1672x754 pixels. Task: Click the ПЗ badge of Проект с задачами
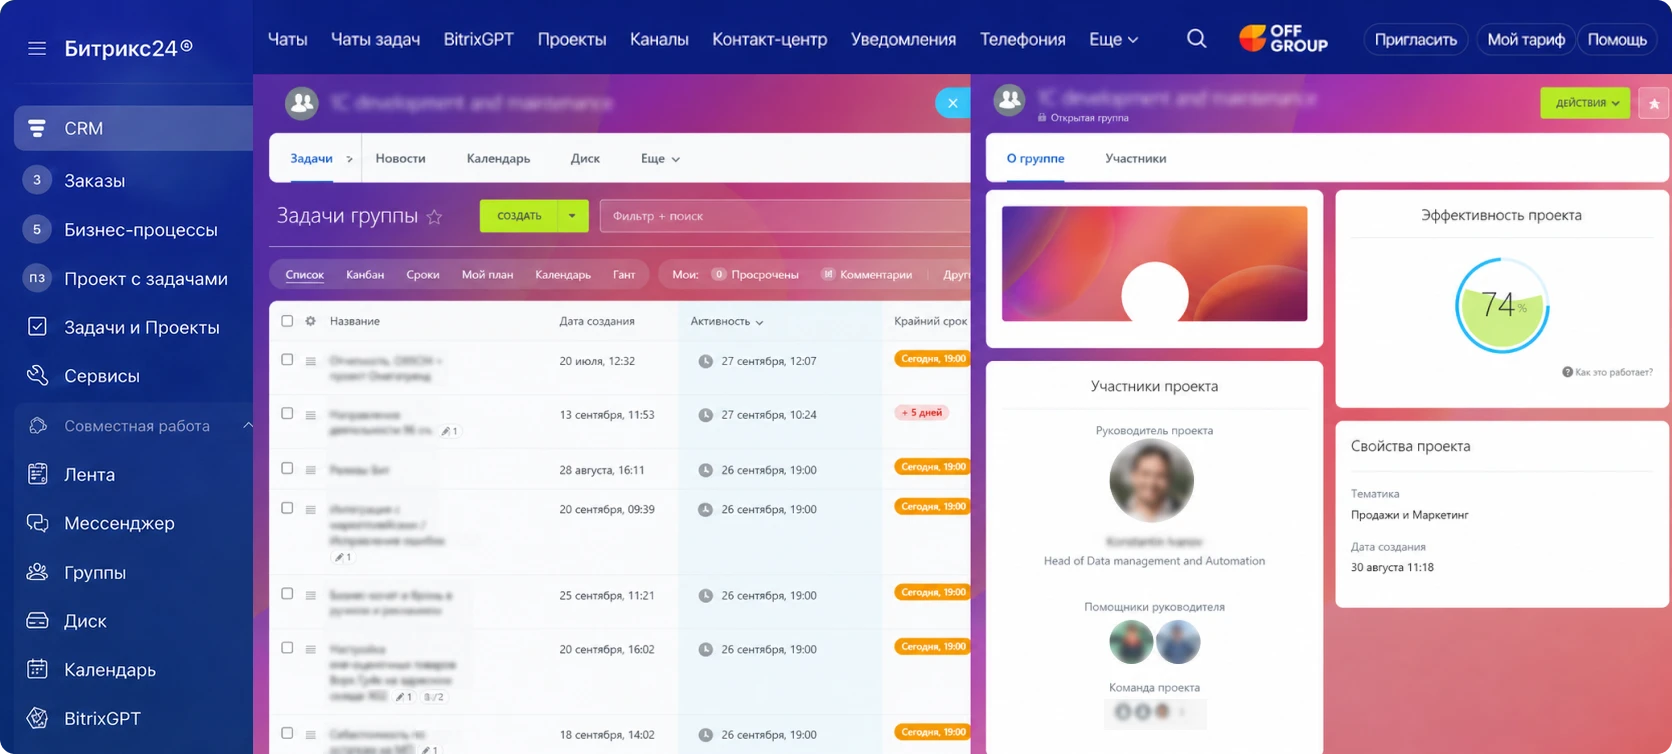click(37, 278)
